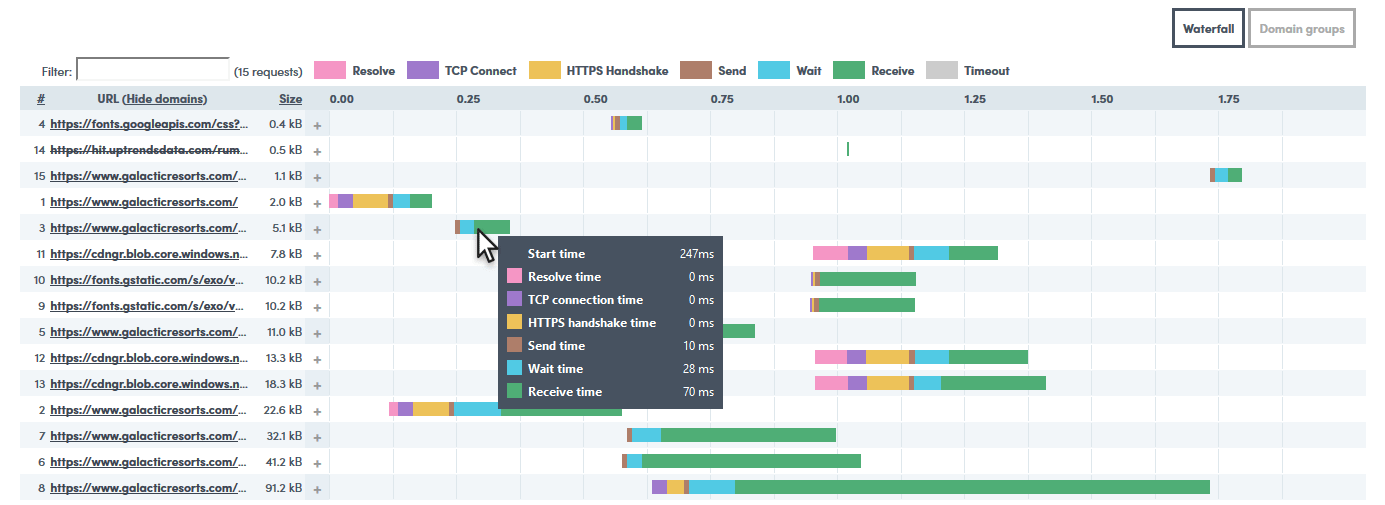Open the request 11 cdngr.blob.core.windows URL

[x=148, y=254]
